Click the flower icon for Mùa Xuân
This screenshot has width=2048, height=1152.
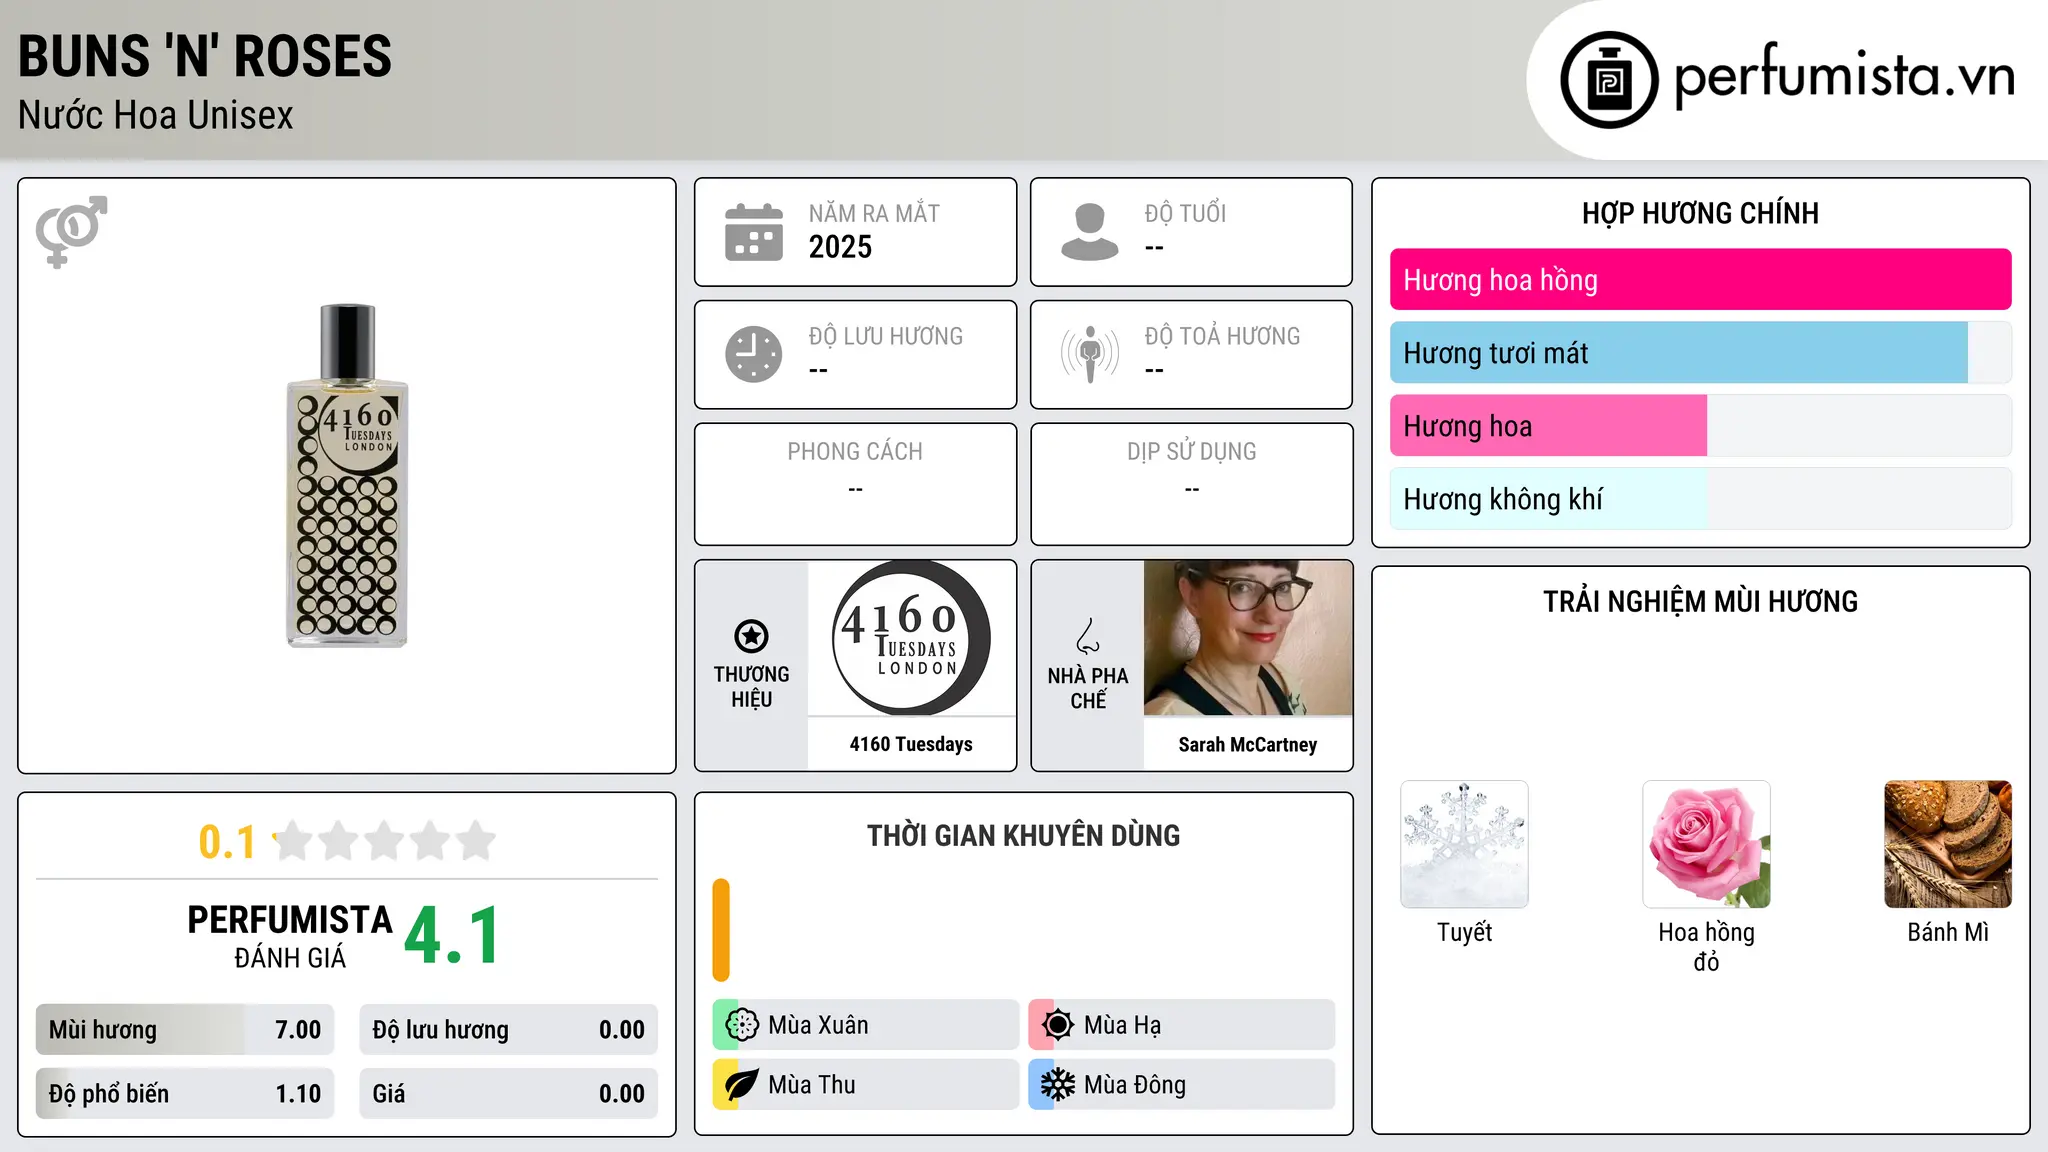[x=742, y=1025]
